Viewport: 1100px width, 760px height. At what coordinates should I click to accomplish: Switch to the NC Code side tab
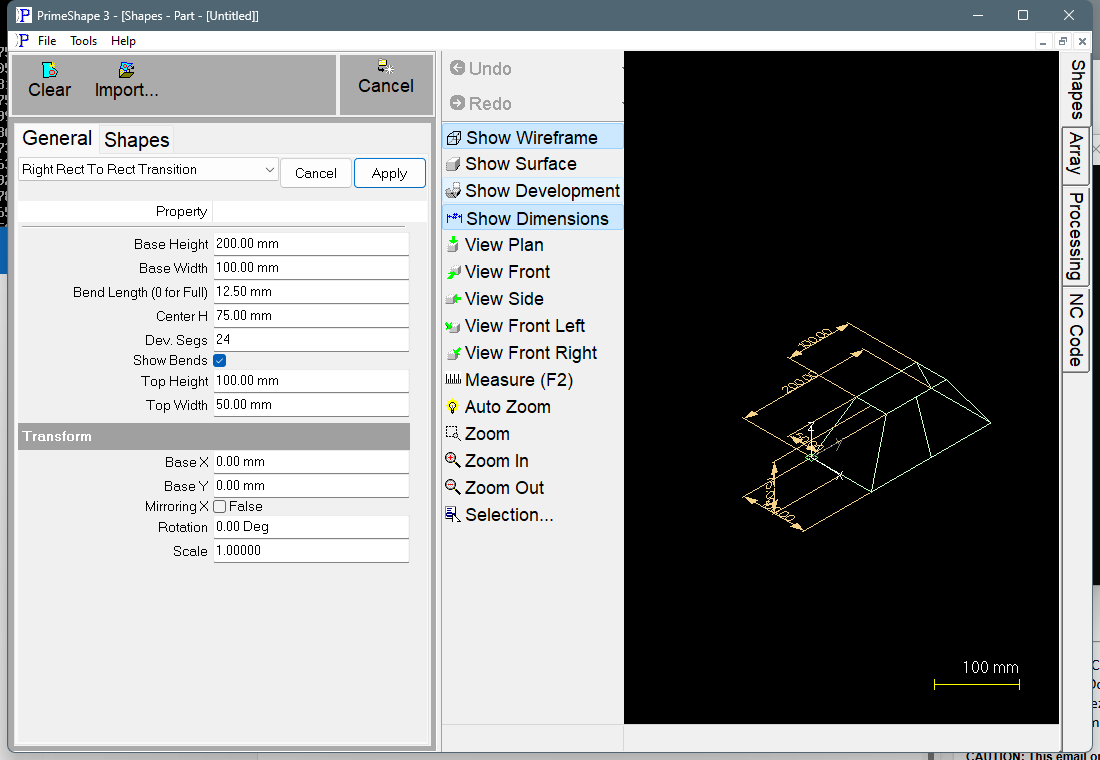pyautogui.click(x=1076, y=330)
